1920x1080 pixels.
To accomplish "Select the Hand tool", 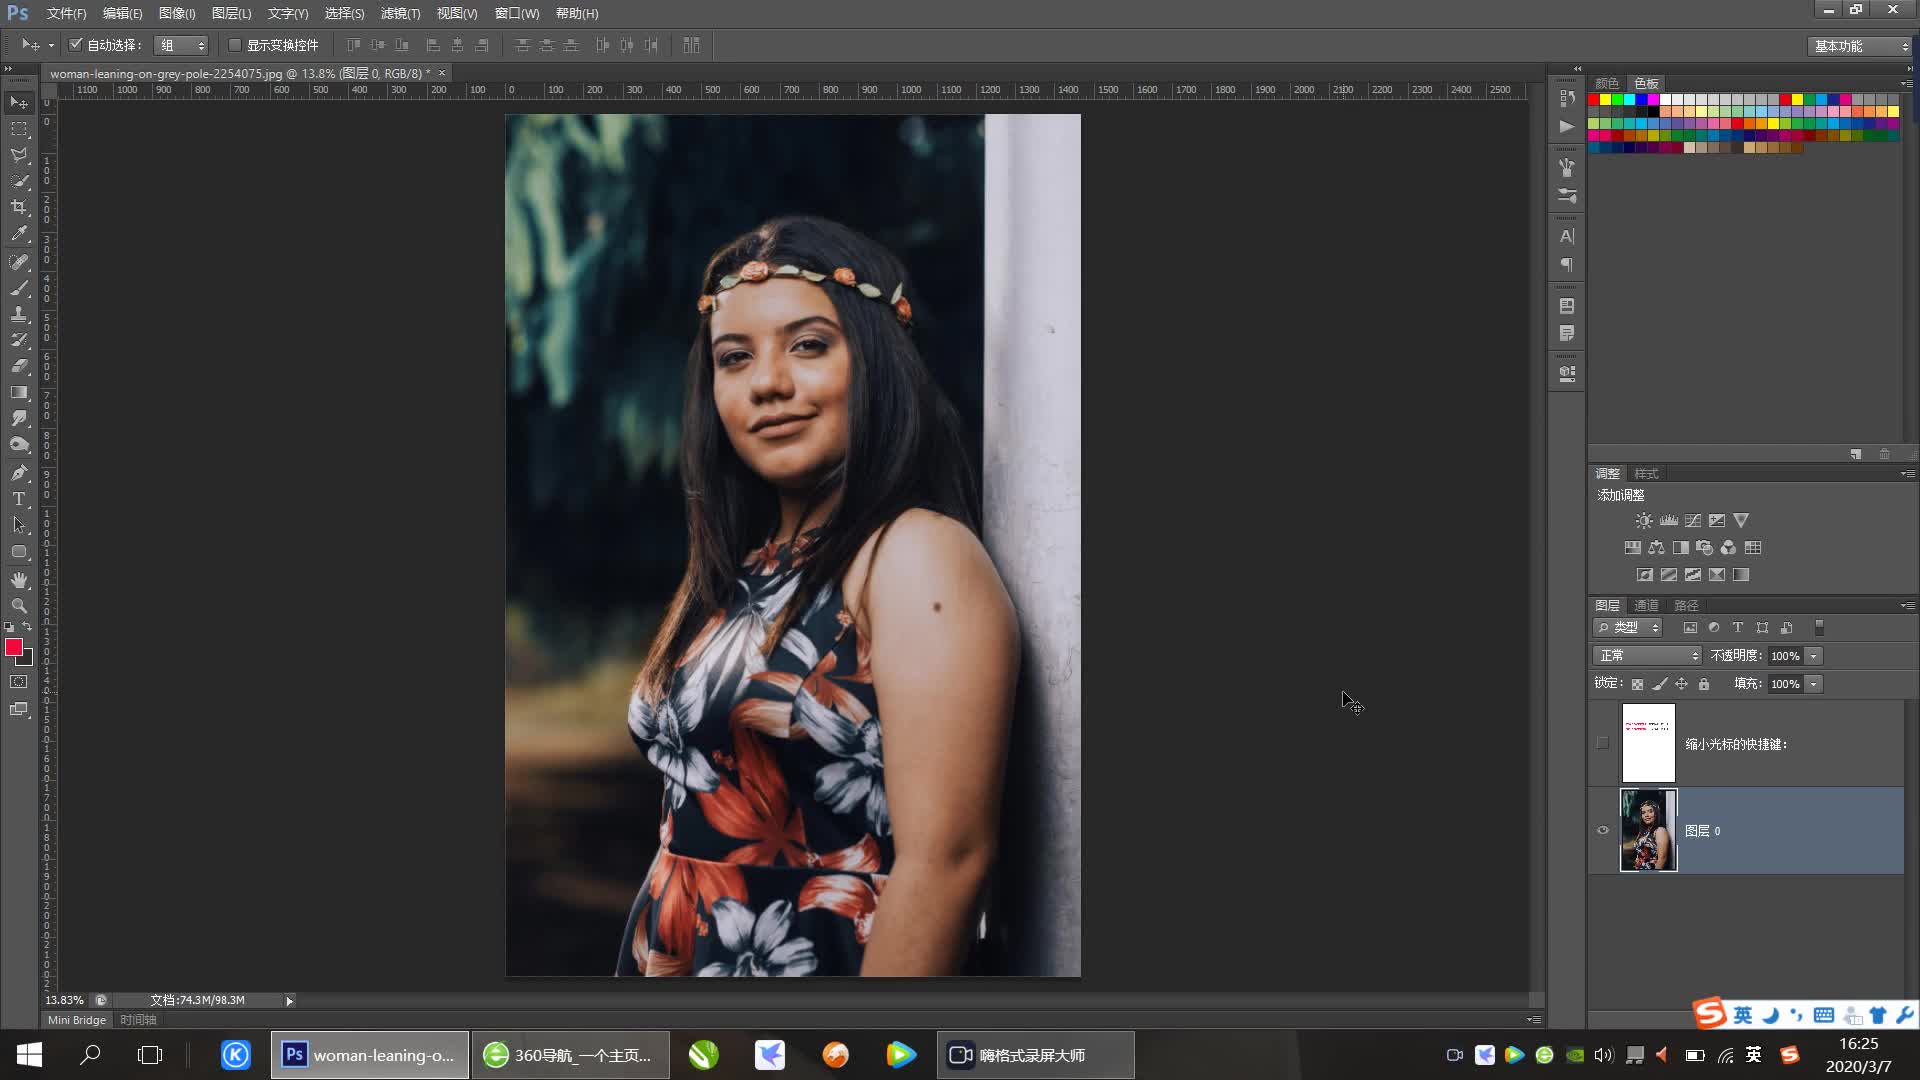I will click(19, 580).
